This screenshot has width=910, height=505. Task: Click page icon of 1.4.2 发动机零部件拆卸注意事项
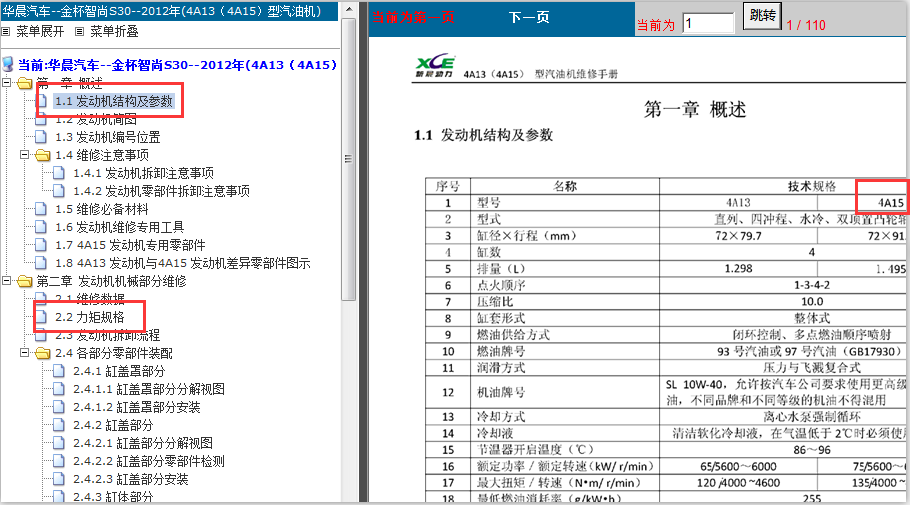point(59,191)
